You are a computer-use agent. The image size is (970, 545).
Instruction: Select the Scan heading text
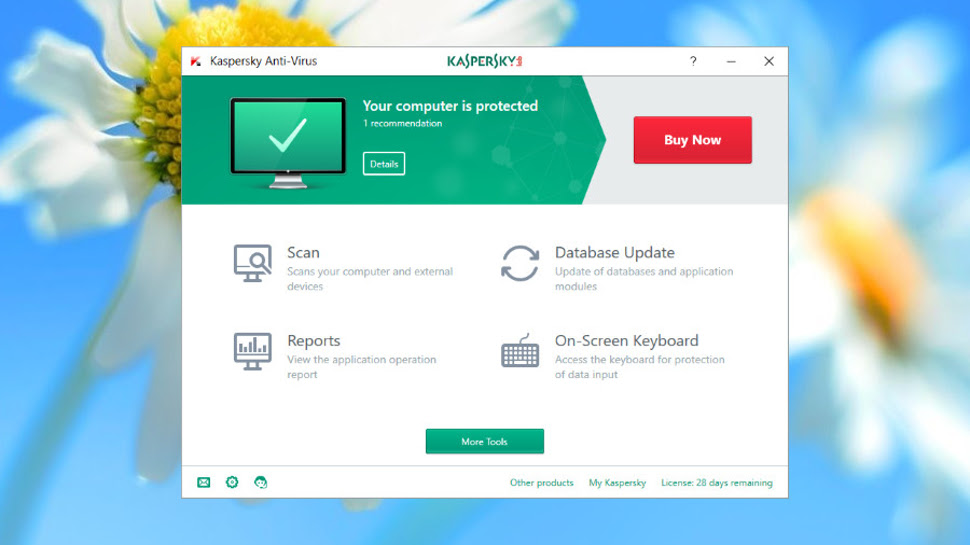[x=303, y=252]
